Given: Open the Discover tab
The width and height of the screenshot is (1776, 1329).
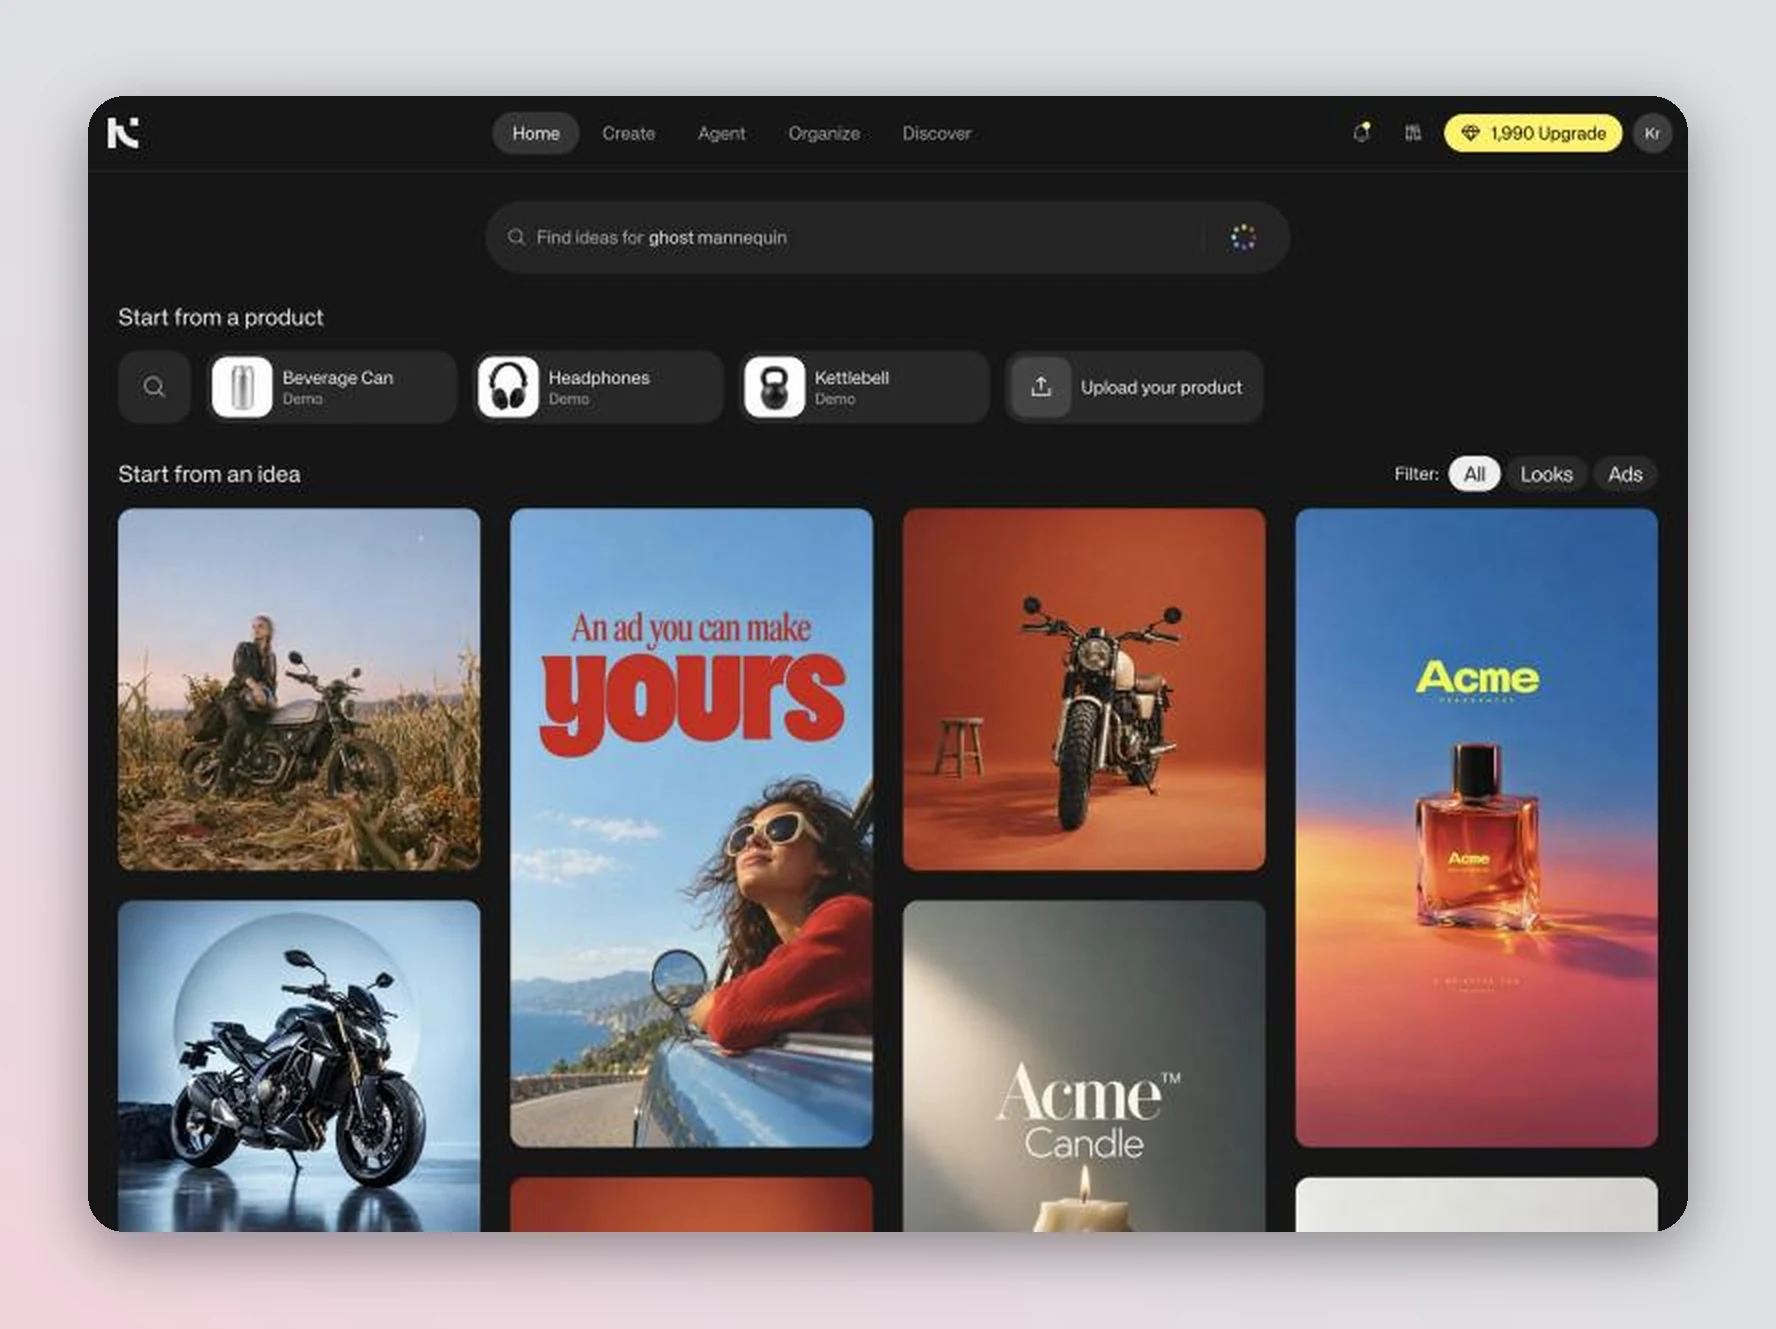Looking at the screenshot, I should coord(937,133).
